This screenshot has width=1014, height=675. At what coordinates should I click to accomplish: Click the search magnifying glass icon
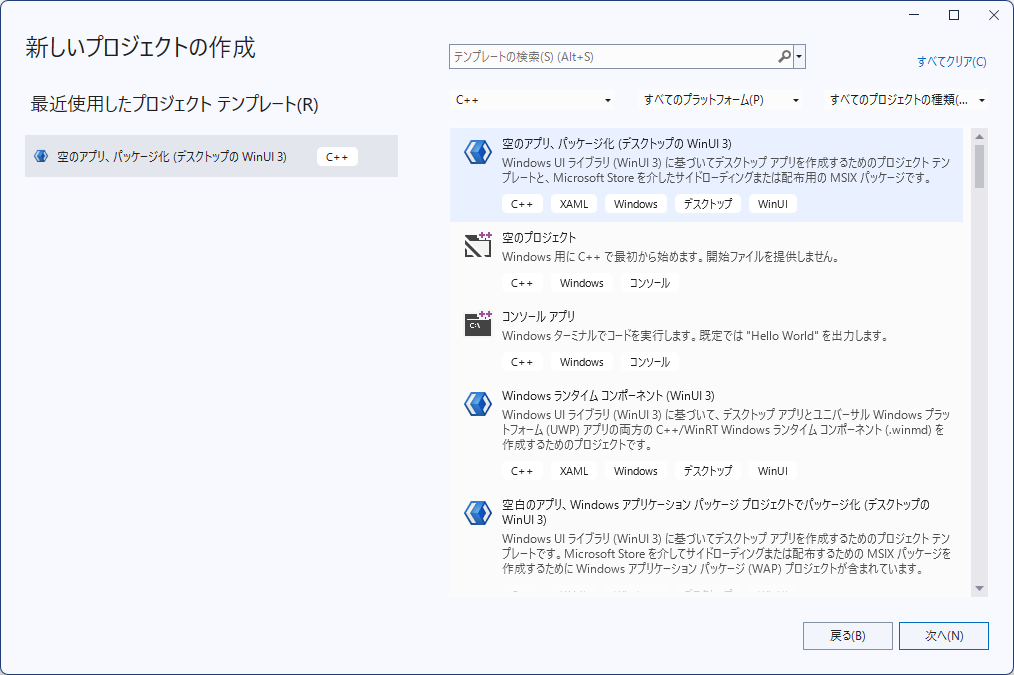(784, 56)
